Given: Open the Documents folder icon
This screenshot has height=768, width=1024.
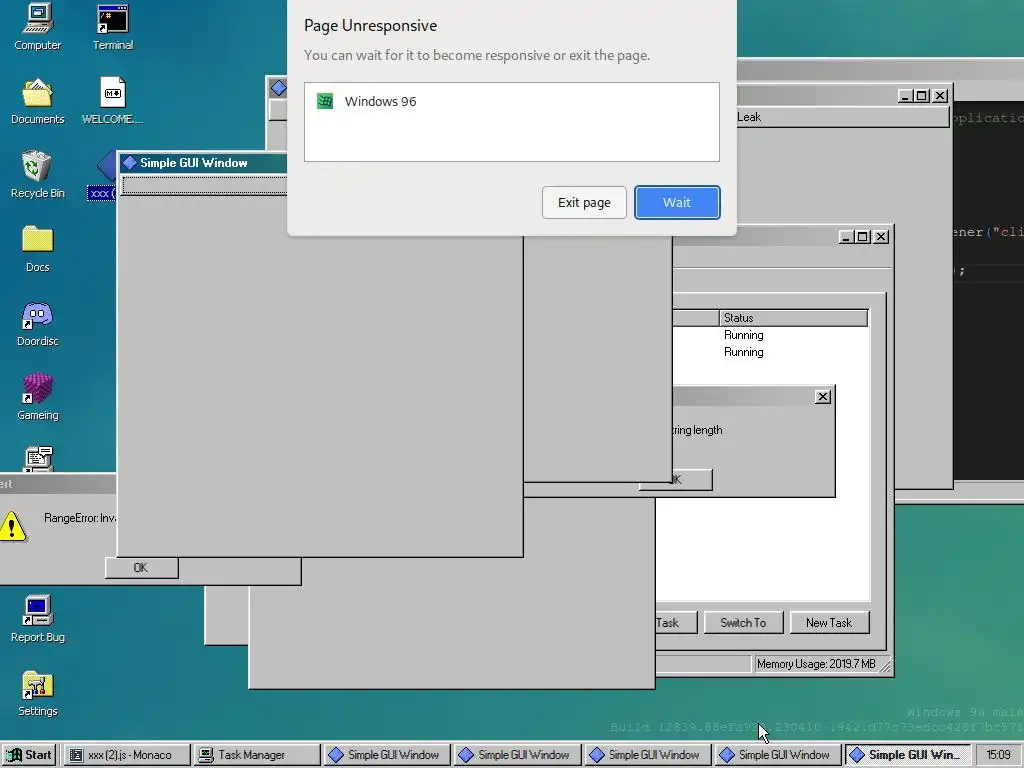Looking at the screenshot, I should (37, 101).
